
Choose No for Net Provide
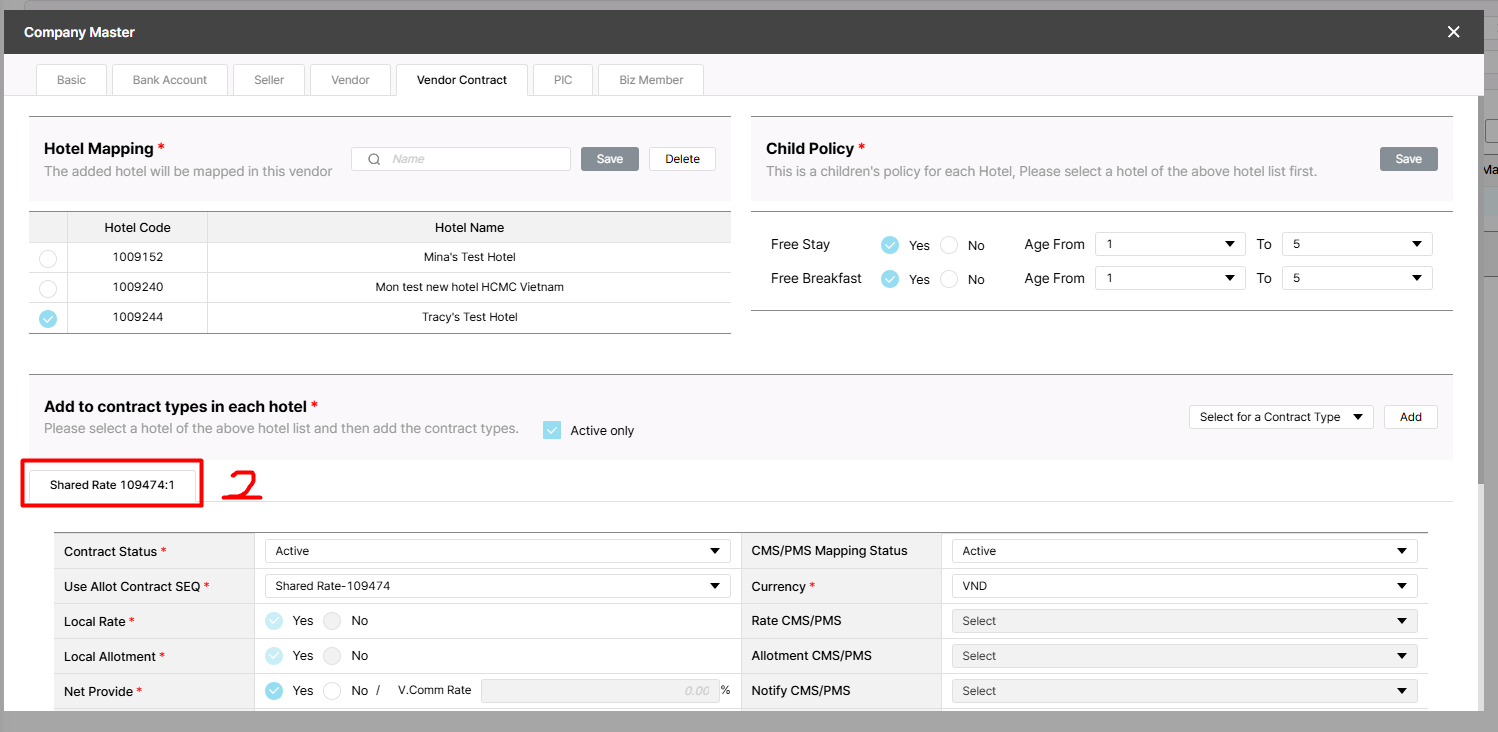pyautogui.click(x=333, y=691)
